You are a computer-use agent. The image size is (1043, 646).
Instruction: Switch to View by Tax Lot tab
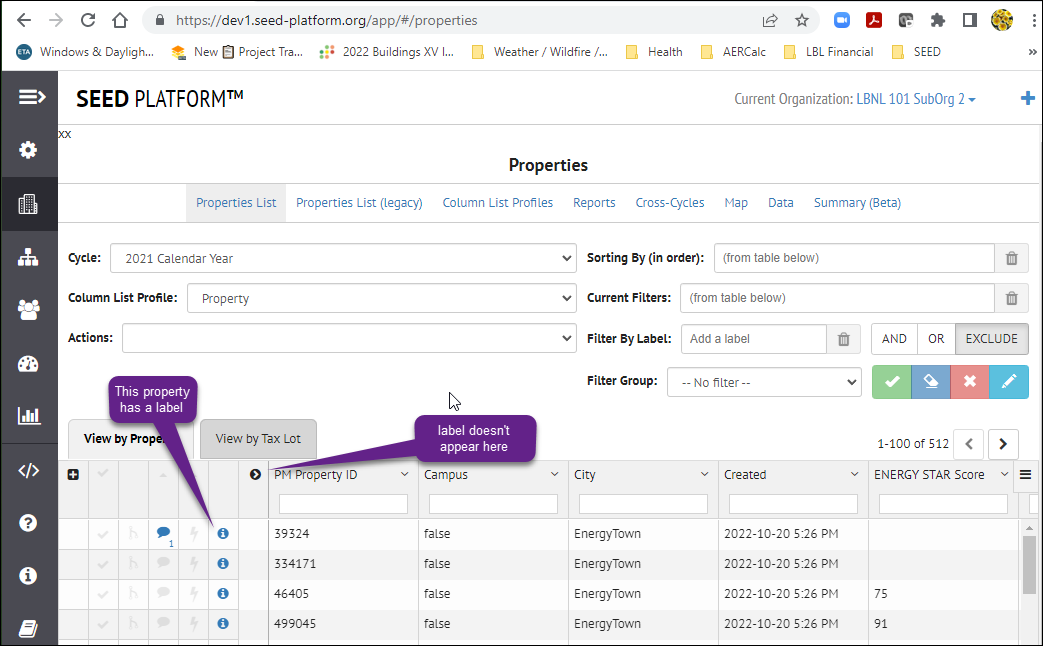[x=258, y=438]
